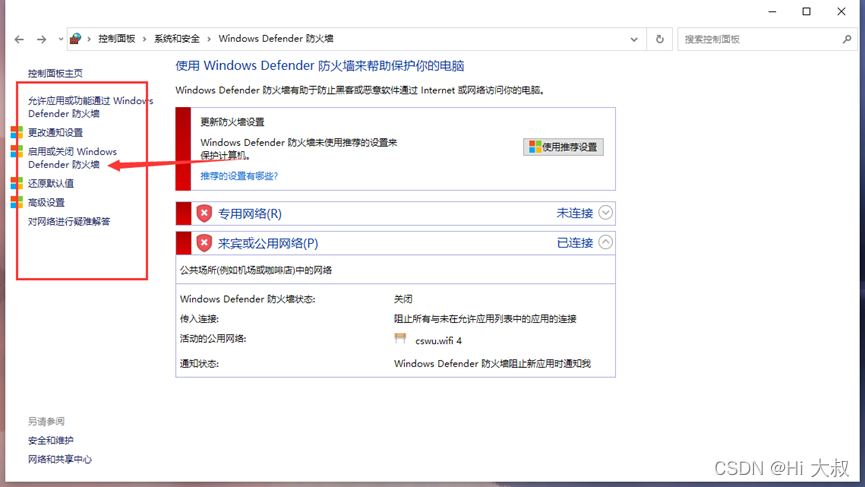865x487 pixels.
Task: Click red shield icon for 专用网络(R)
Action: tap(204, 213)
